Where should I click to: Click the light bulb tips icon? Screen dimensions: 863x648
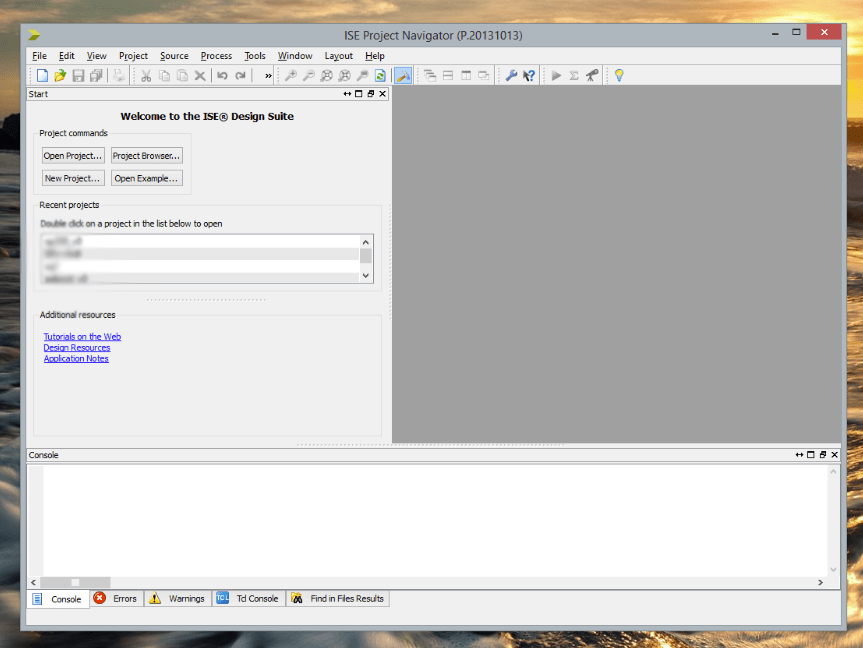pyautogui.click(x=619, y=75)
